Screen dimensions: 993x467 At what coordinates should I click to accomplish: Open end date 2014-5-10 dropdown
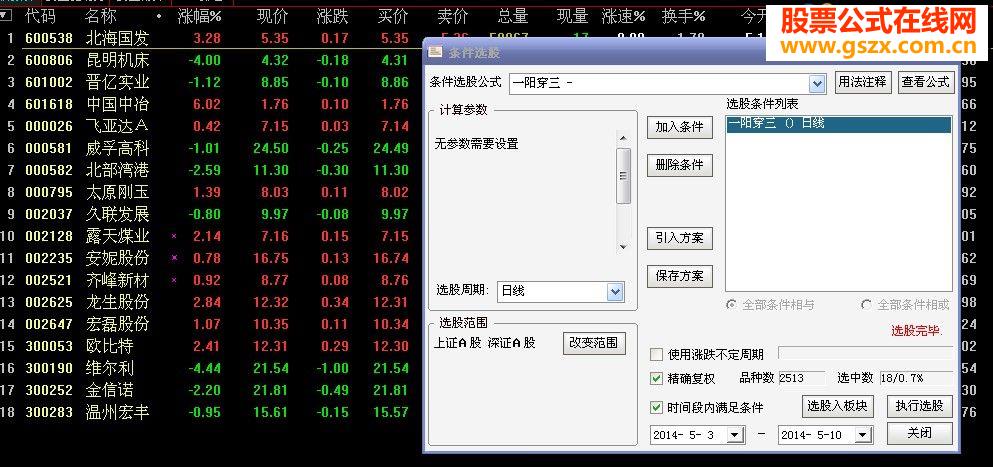(863, 435)
